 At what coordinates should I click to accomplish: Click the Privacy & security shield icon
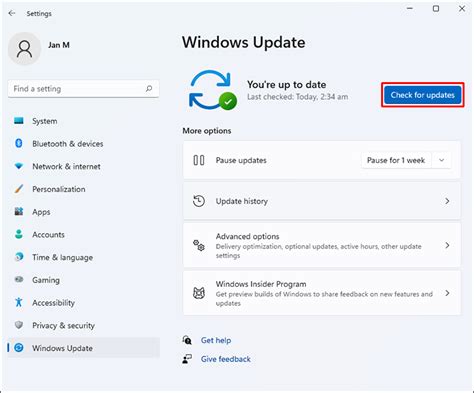[19, 325]
